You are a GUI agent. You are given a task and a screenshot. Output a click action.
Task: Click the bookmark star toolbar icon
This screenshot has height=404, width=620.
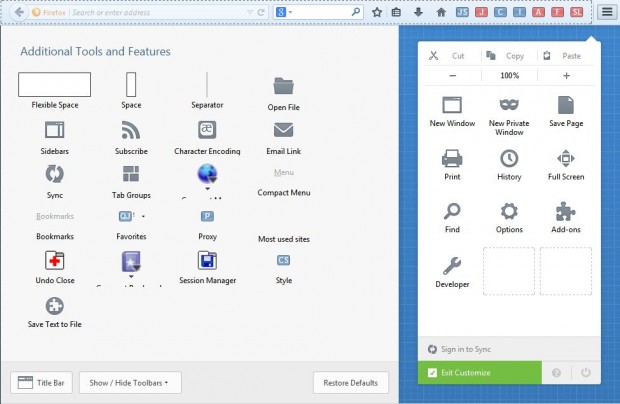pos(377,12)
